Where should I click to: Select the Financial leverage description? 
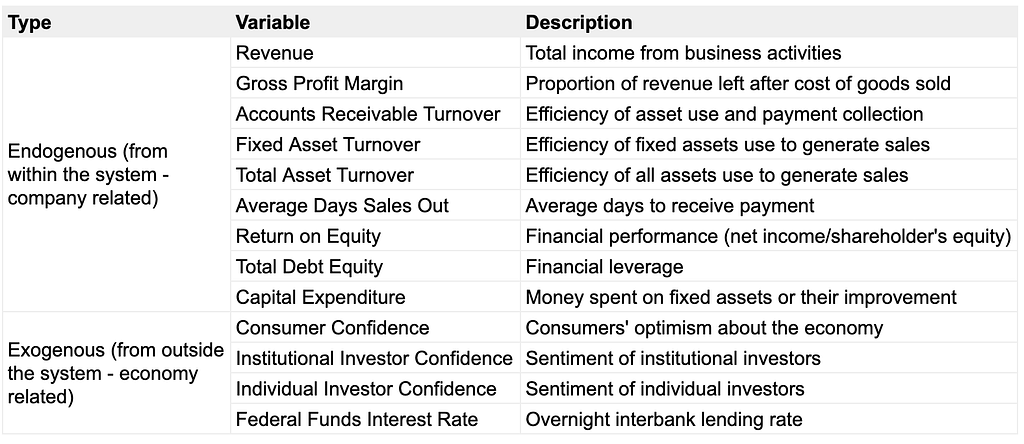769,266
